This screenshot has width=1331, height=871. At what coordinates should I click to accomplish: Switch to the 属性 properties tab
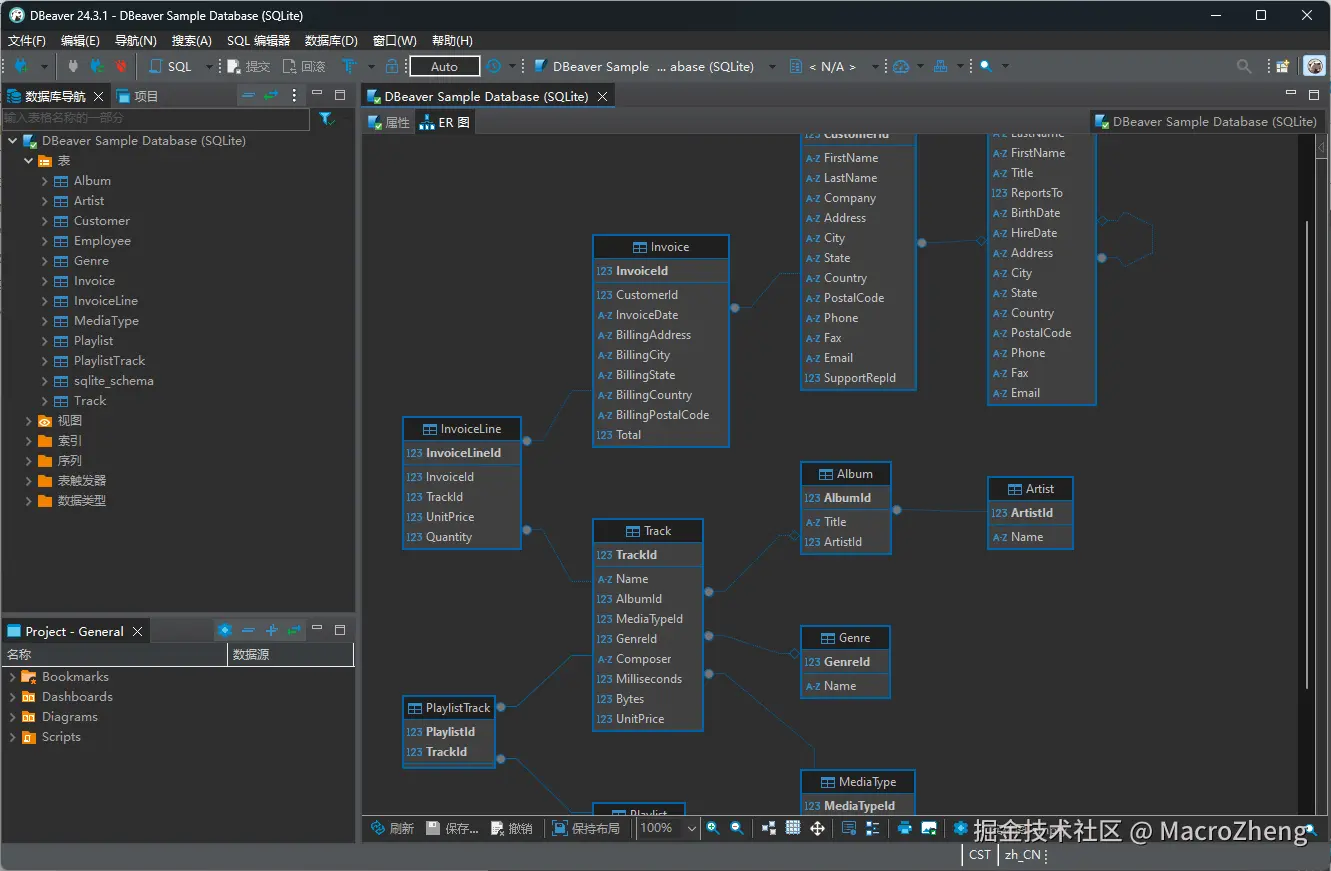[x=389, y=123]
